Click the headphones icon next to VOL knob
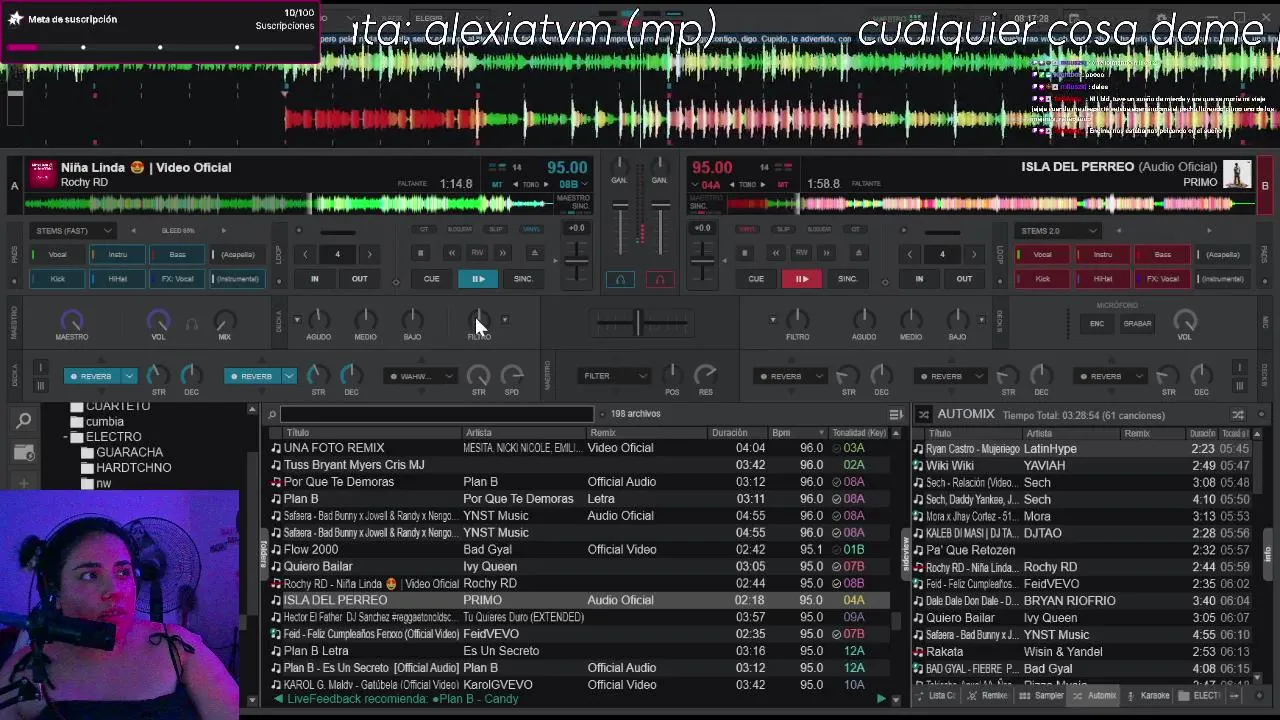 click(x=192, y=324)
